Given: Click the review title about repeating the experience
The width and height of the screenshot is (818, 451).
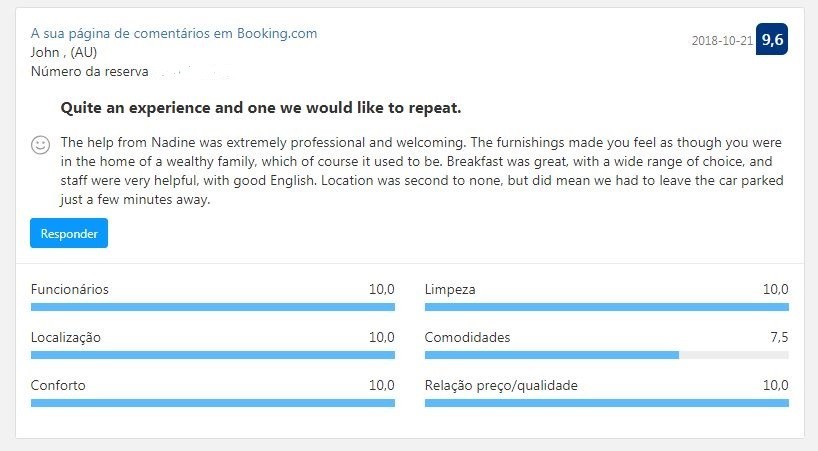Looking at the screenshot, I should pos(261,107).
